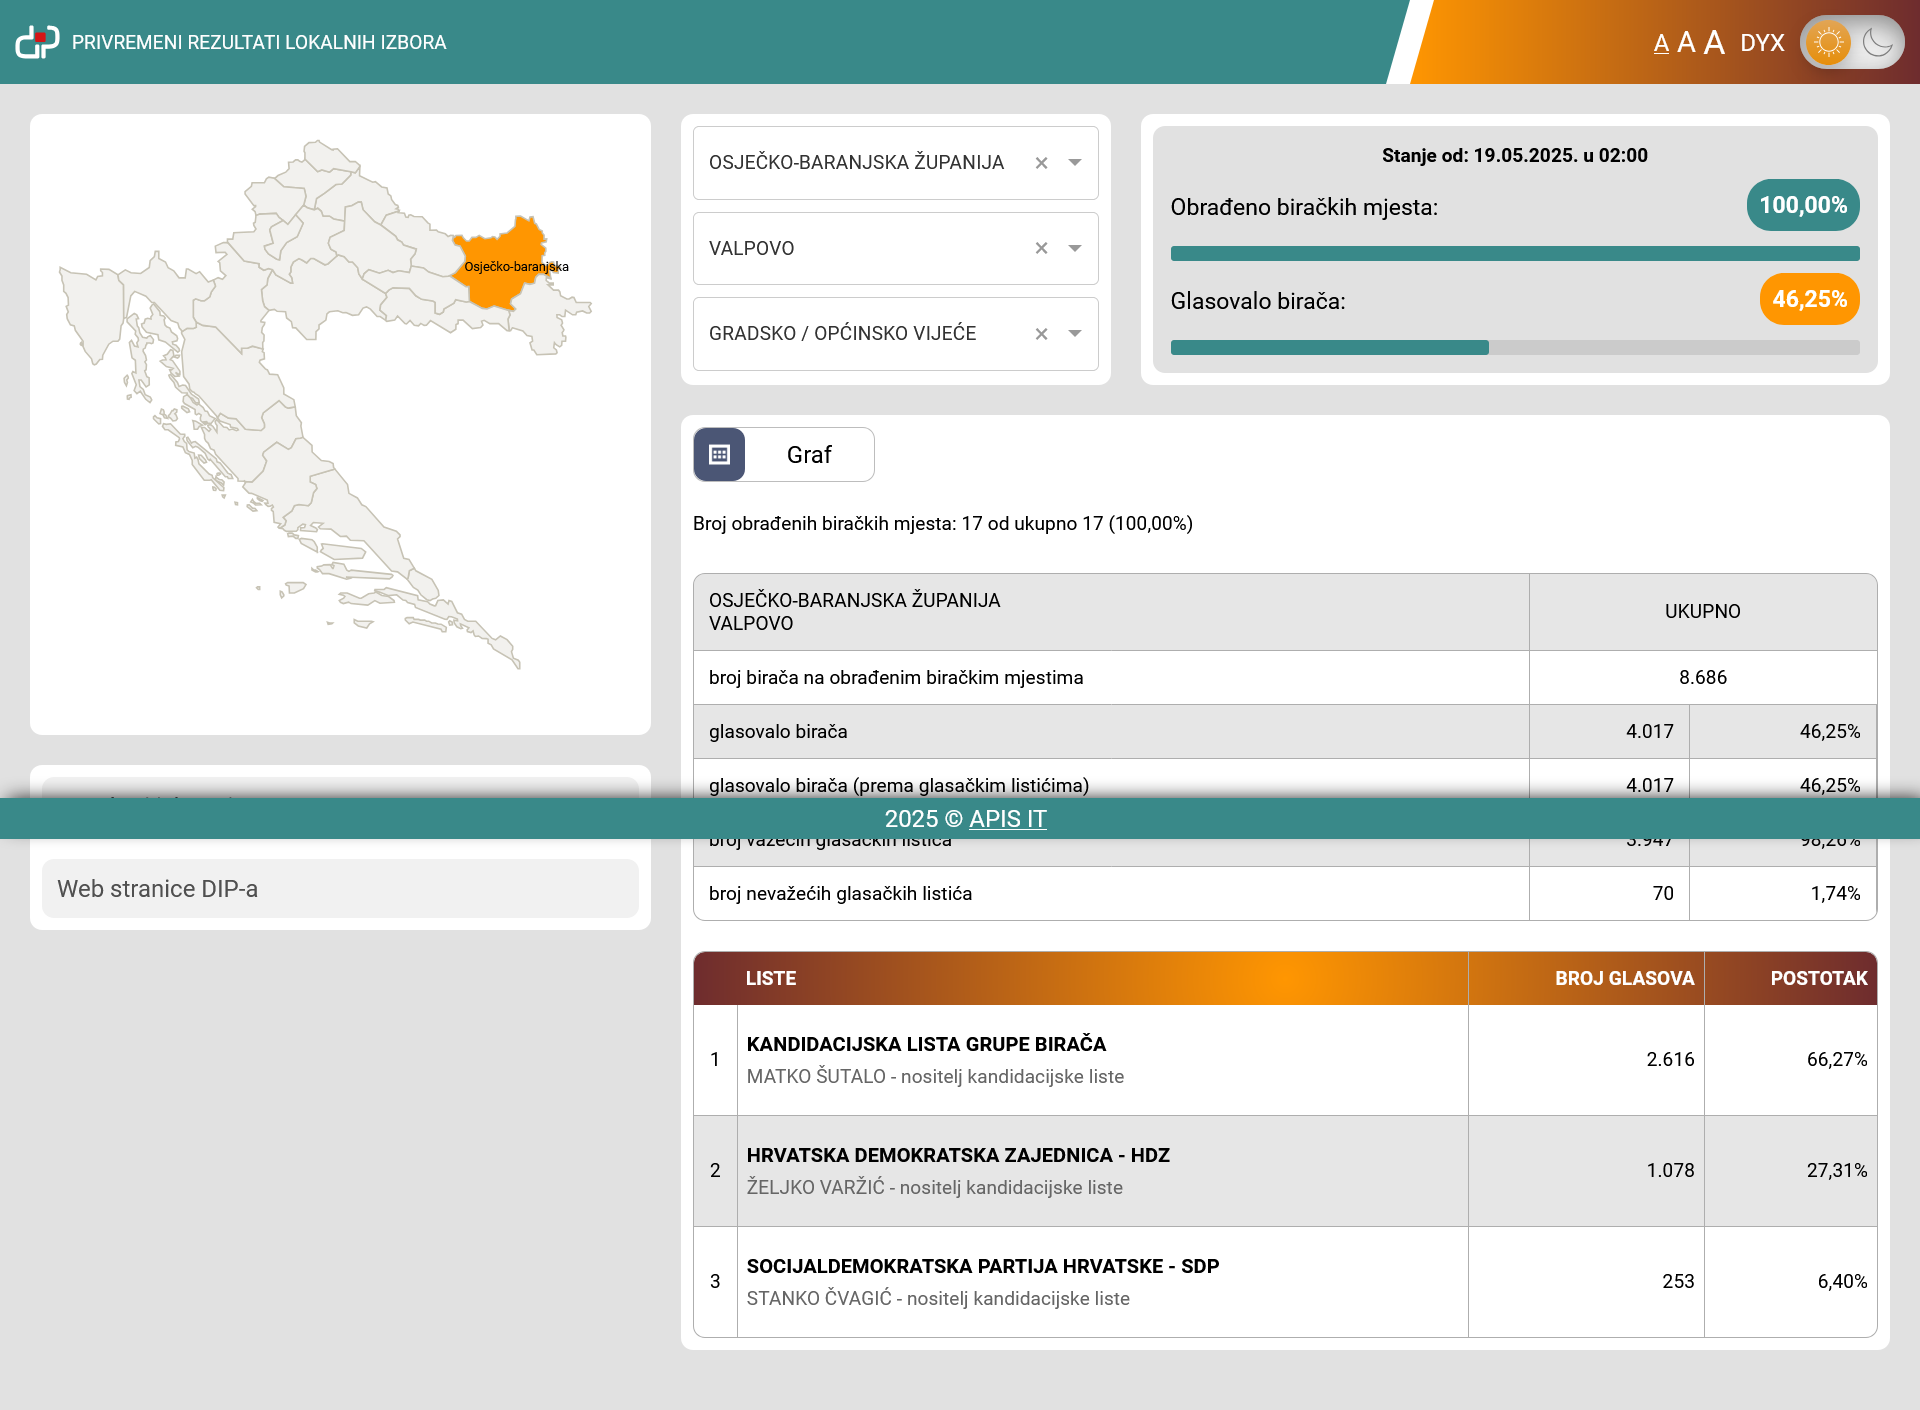Select the smallest font size A
This screenshot has width=1920, height=1410.
pyautogui.click(x=1661, y=44)
